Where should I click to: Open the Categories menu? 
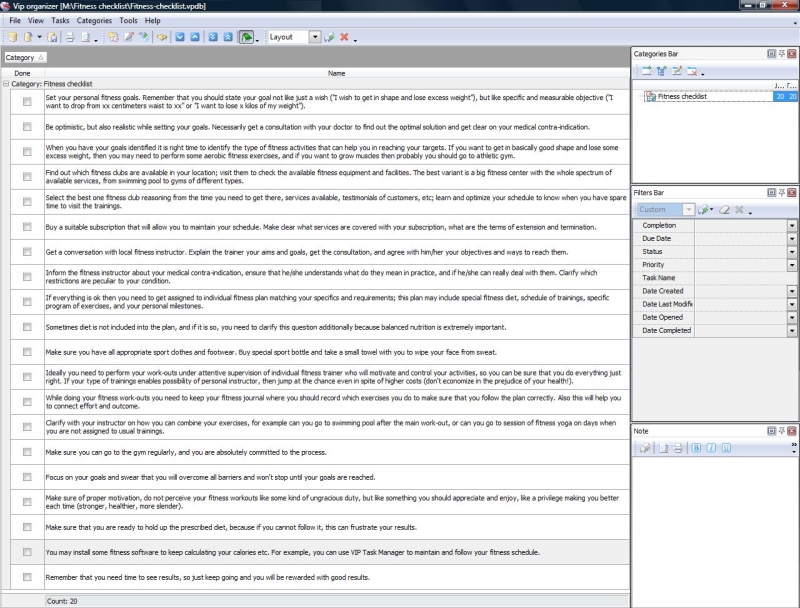point(94,20)
